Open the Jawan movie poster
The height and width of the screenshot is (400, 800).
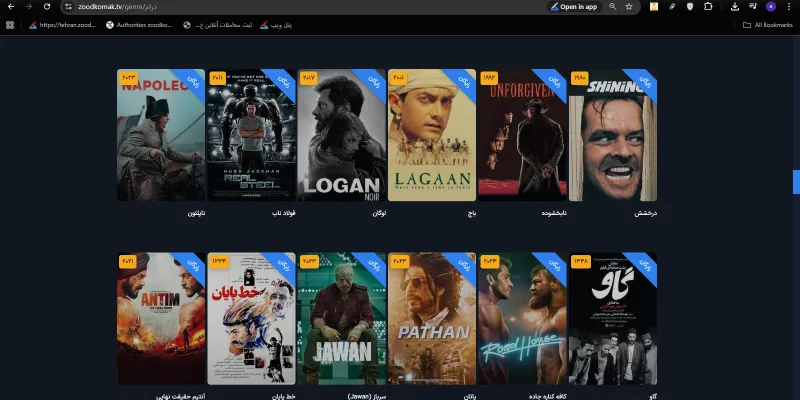point(342,318)
